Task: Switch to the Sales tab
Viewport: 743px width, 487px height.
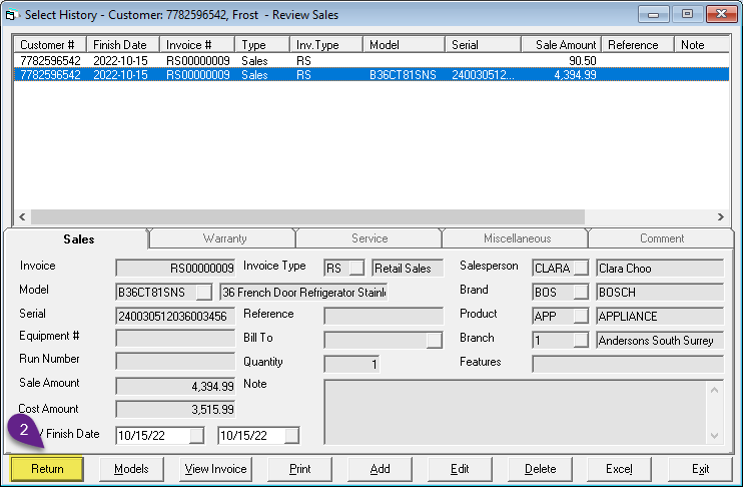Action: point(79,239)
